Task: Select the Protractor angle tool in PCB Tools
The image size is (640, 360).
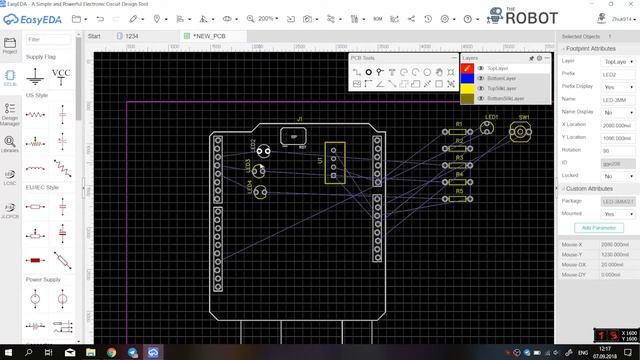Action: pyautogui.click(x=380, y=84)
